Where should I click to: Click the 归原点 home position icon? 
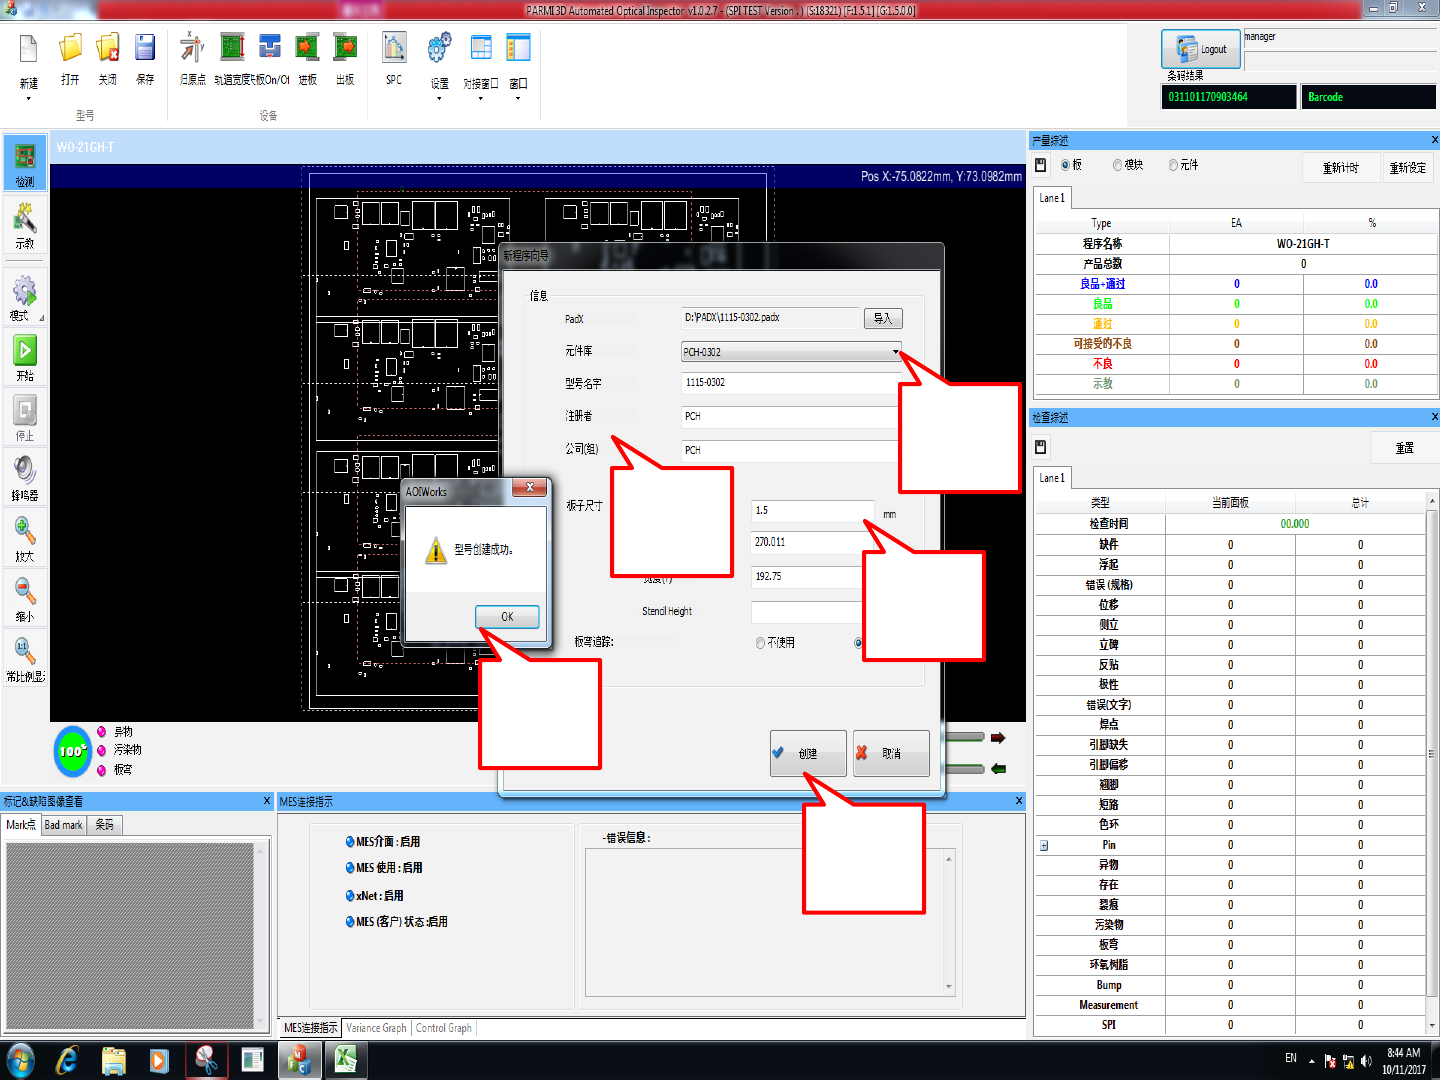[192, 48]
